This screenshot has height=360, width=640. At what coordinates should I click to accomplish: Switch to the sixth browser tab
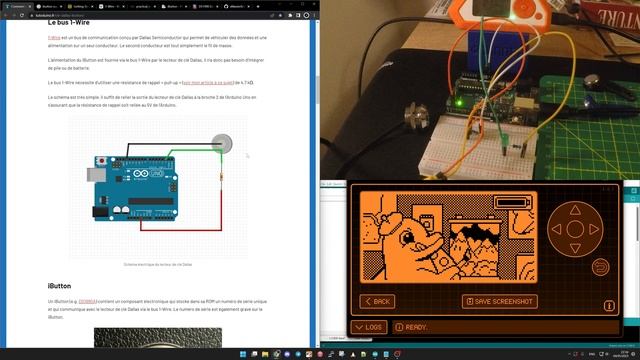coord(175,7)
